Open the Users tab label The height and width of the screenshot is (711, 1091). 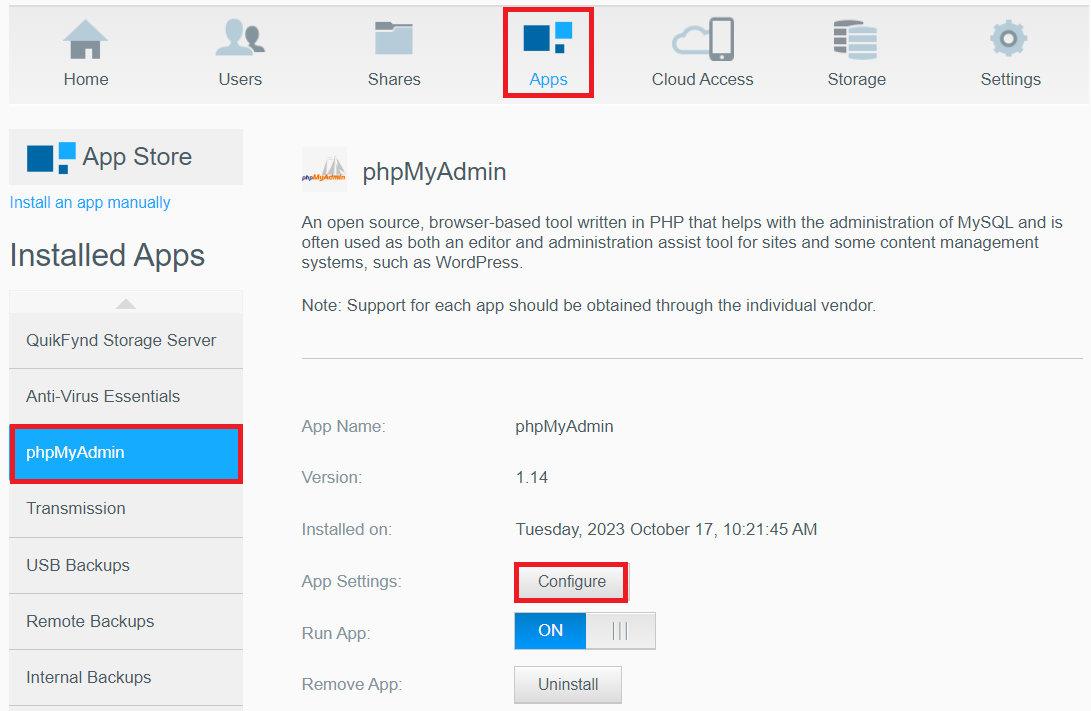[x=240, y=79]
